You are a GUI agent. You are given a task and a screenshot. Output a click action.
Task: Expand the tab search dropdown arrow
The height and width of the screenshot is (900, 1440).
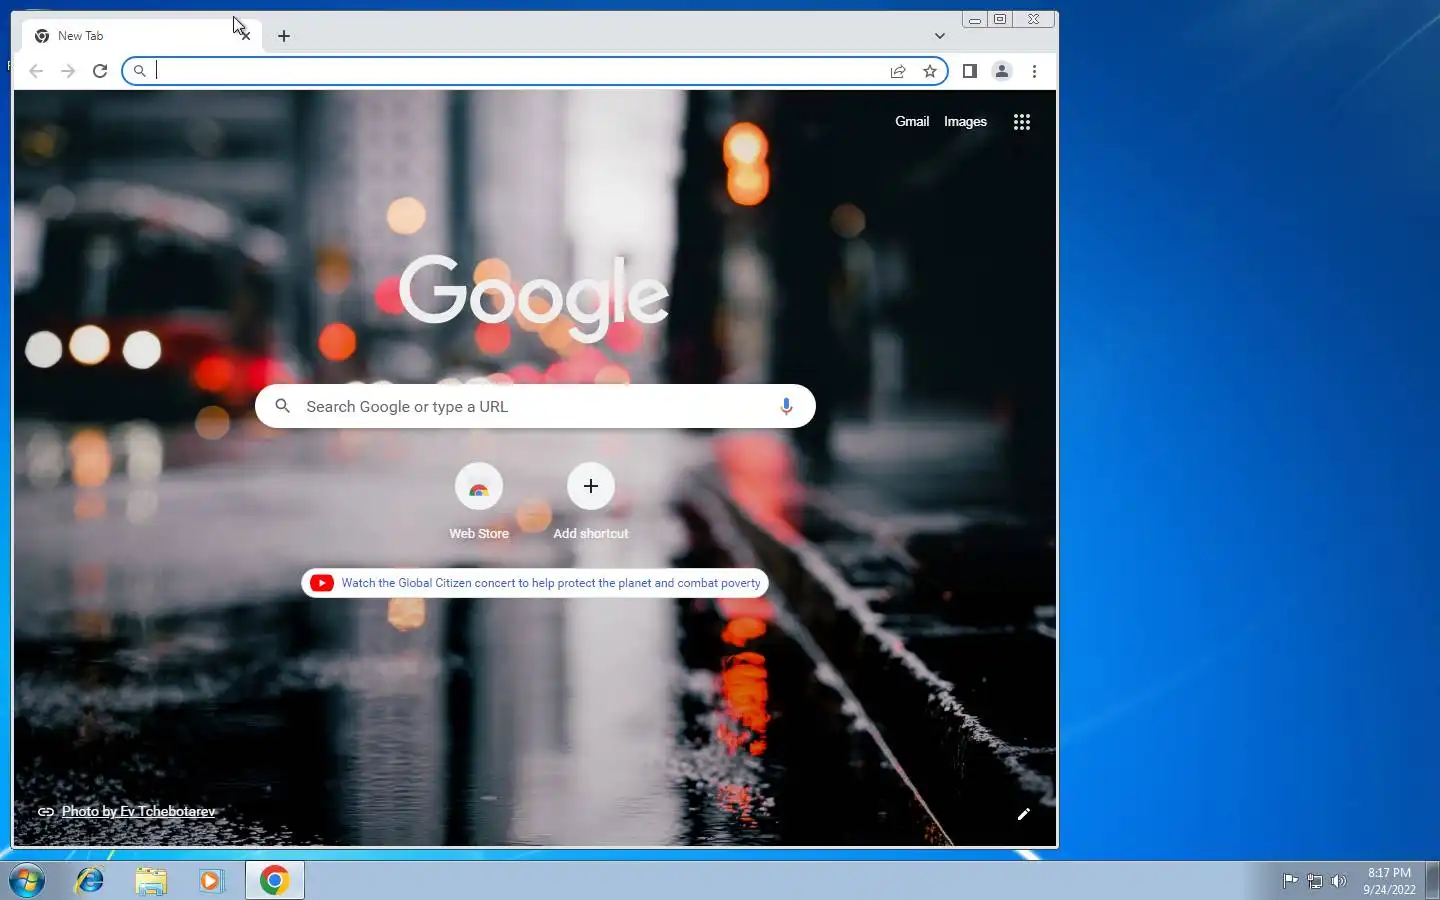pos(939,36)
